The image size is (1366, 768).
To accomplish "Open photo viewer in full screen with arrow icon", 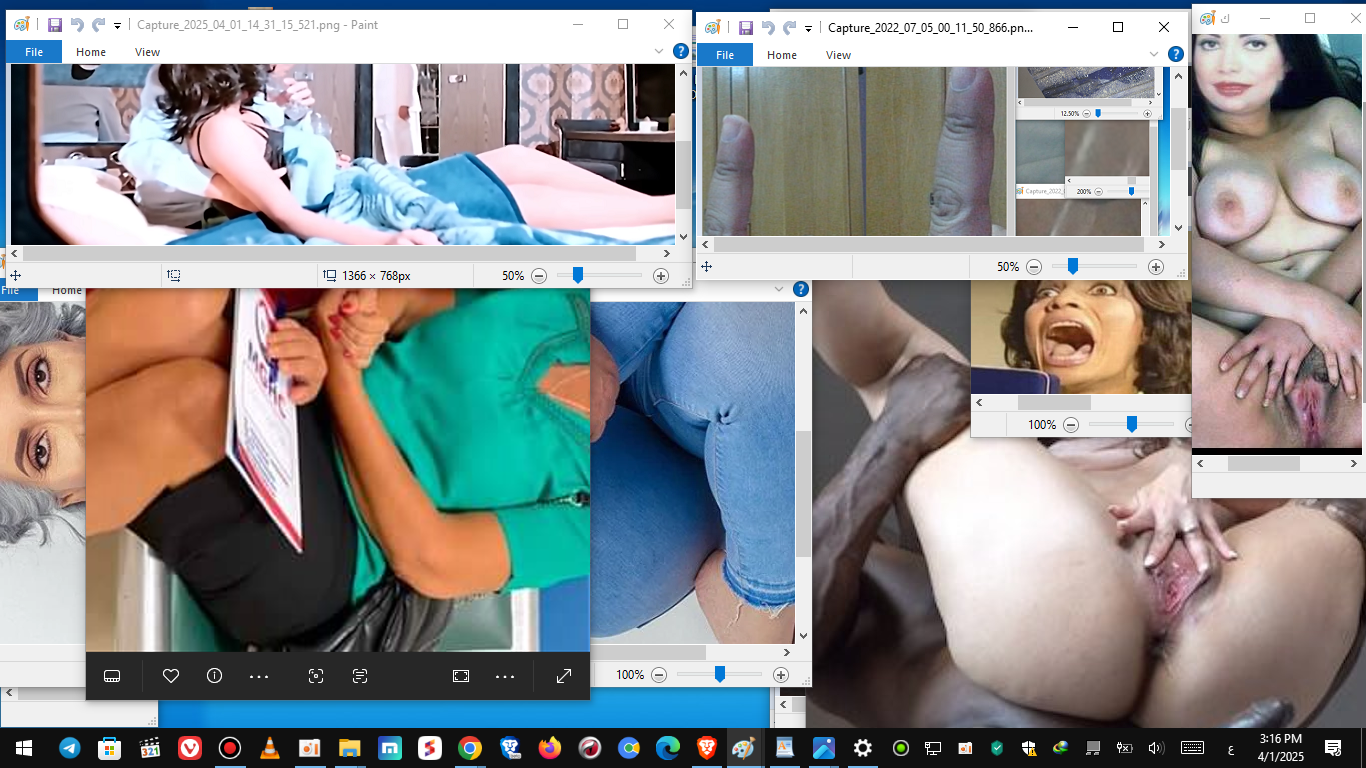I will [564, 676].
